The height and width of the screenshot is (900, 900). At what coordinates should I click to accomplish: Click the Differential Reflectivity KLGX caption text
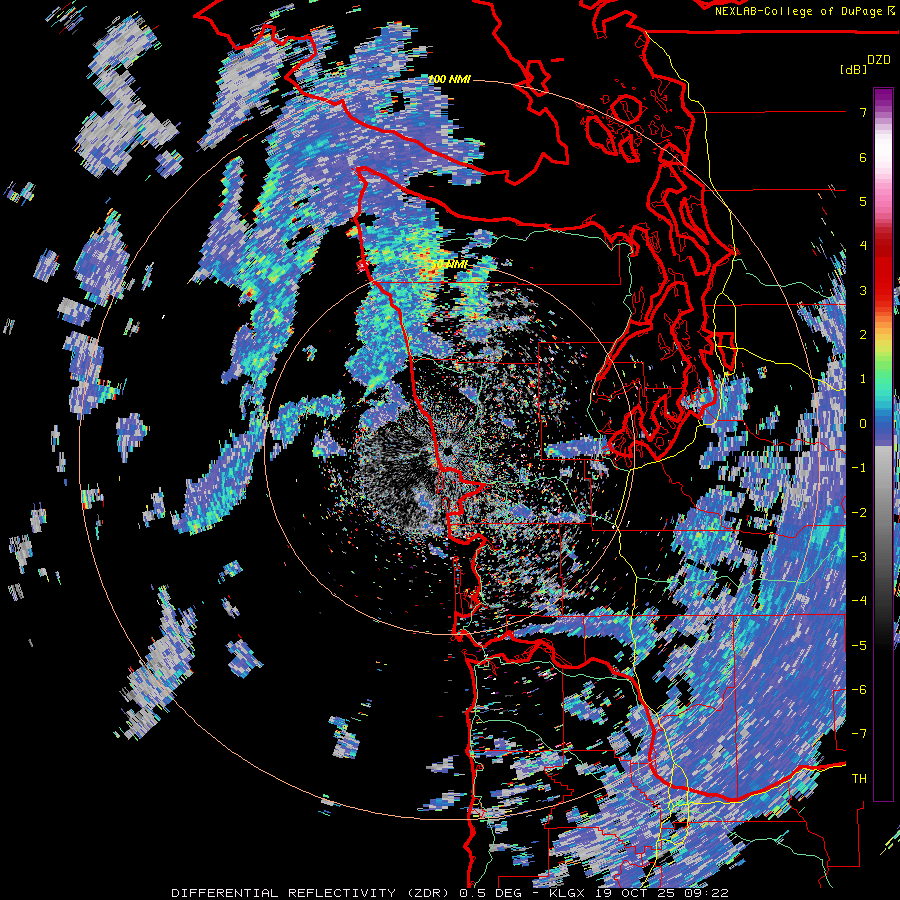point(450,893)
